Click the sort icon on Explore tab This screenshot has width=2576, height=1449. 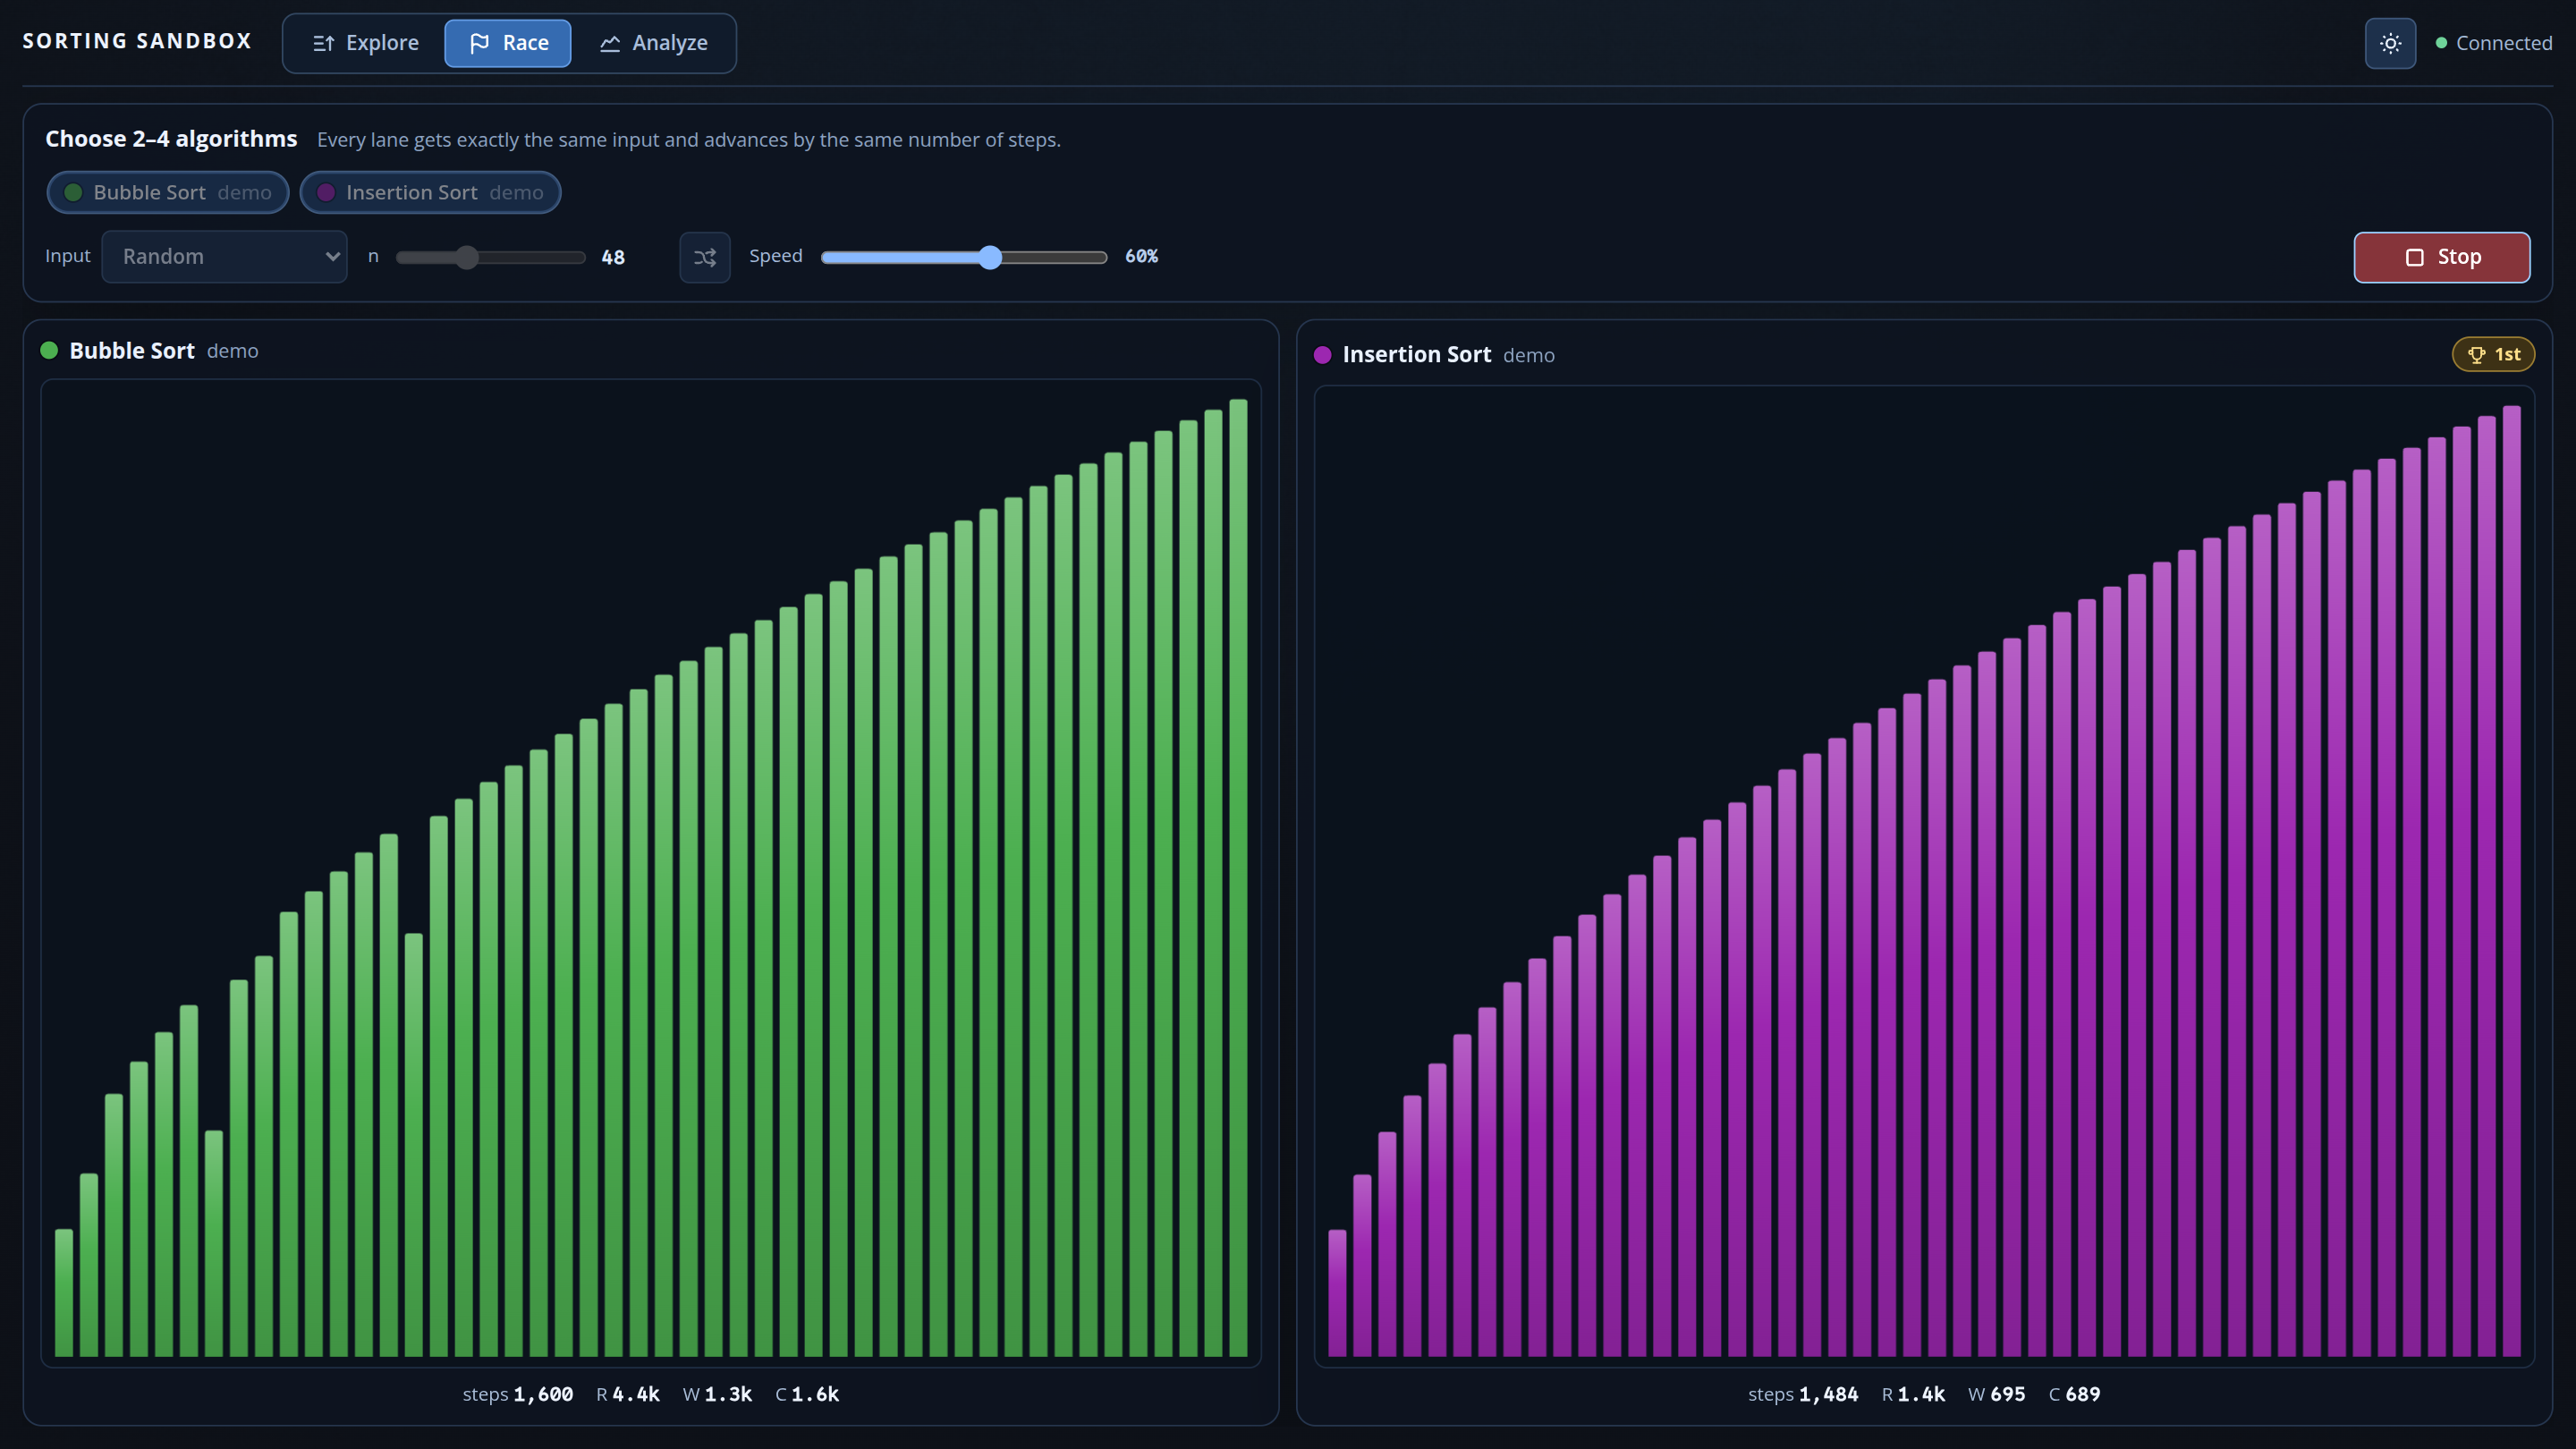pos(323,43)
